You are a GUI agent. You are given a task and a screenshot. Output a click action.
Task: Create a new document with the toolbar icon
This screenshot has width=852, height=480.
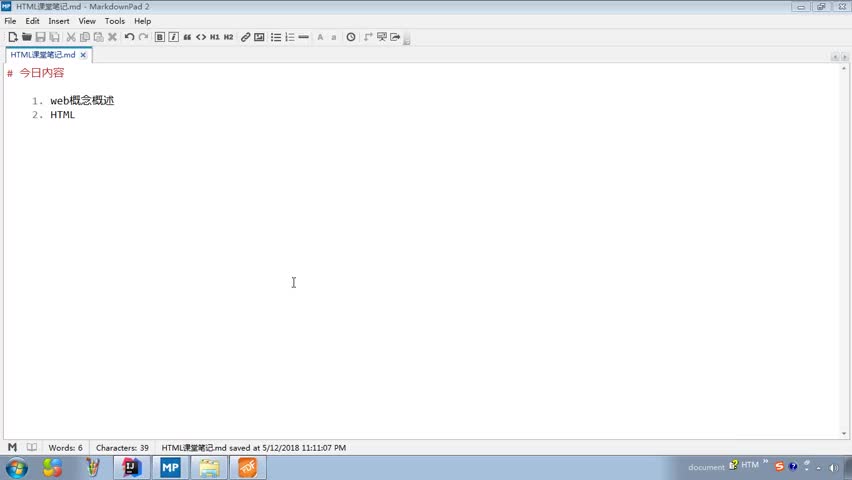[x=12, y=37]
